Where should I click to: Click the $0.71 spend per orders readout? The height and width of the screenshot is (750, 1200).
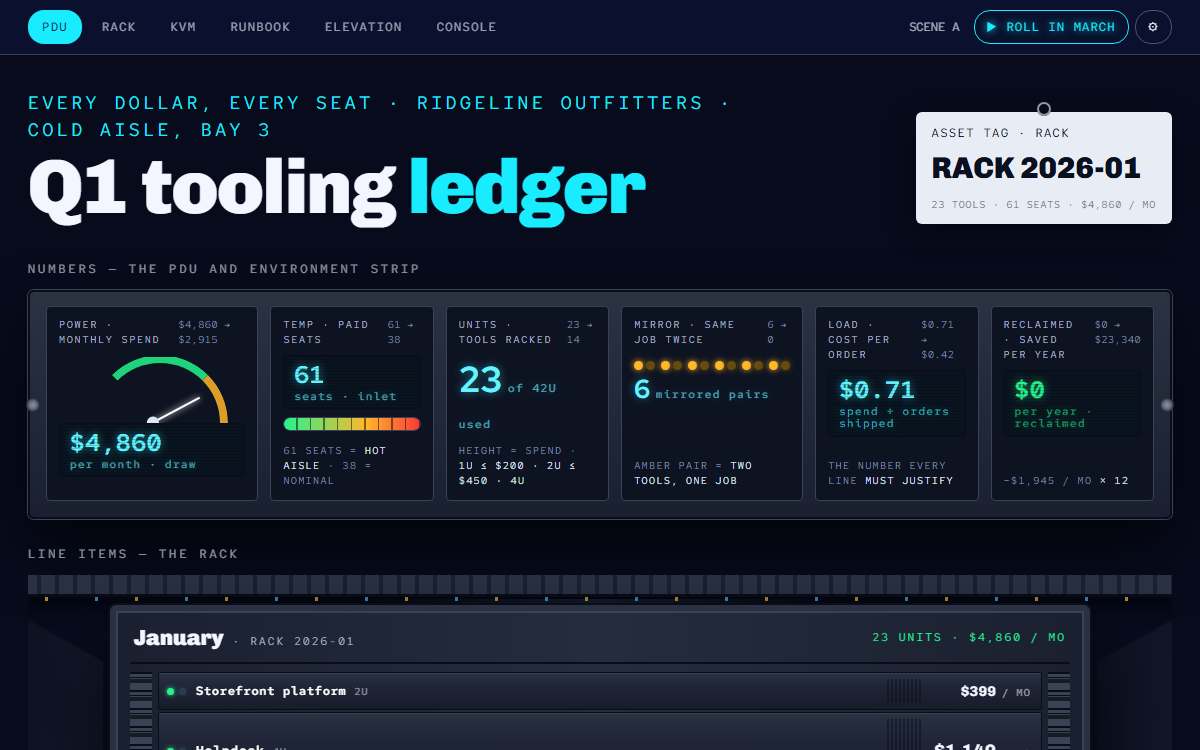897,403
